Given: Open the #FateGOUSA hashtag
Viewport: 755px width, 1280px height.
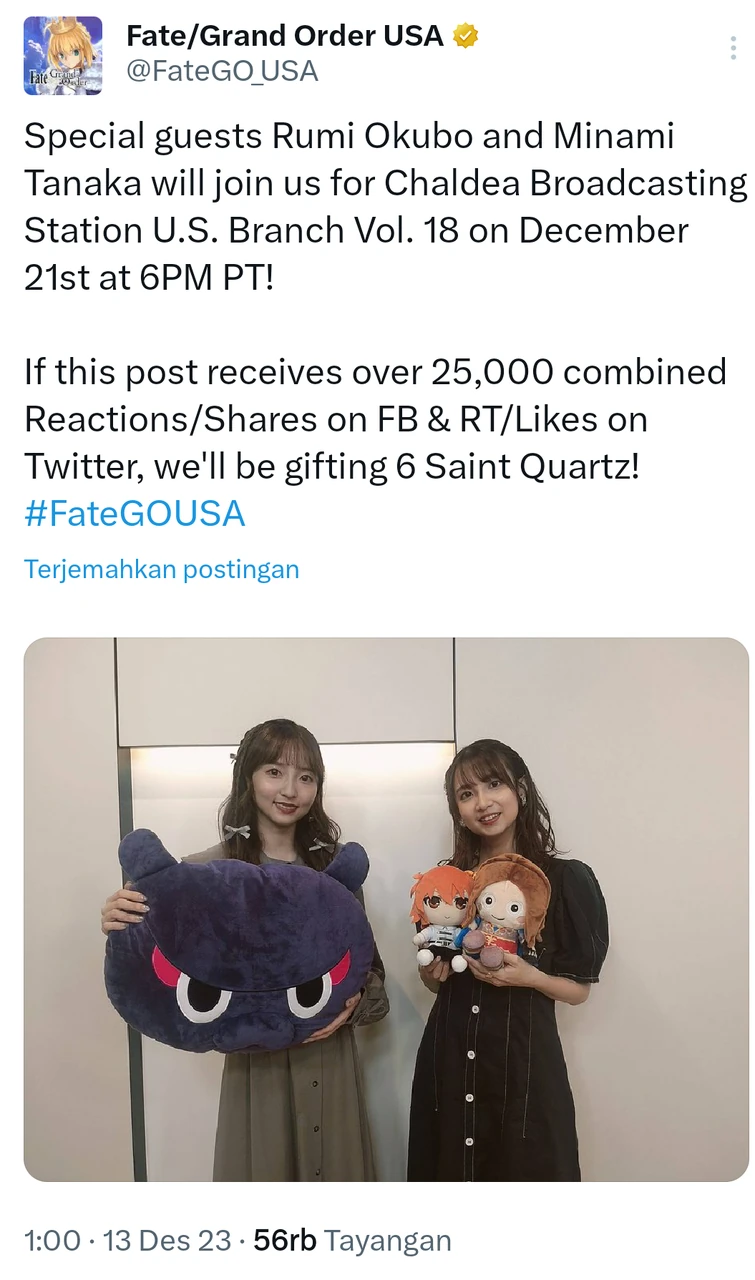Looking at the screenshot, I should 134,514.
